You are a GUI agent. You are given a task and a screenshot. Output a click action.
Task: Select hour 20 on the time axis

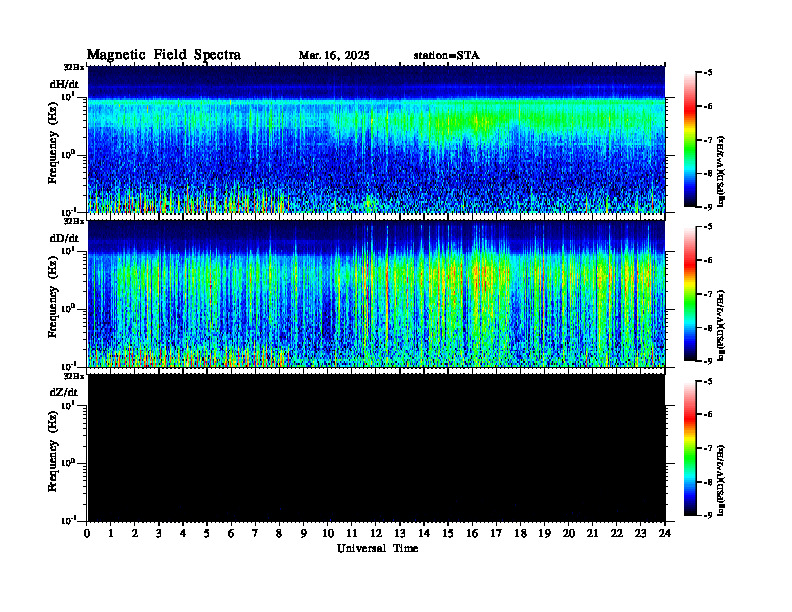point(569,534)
